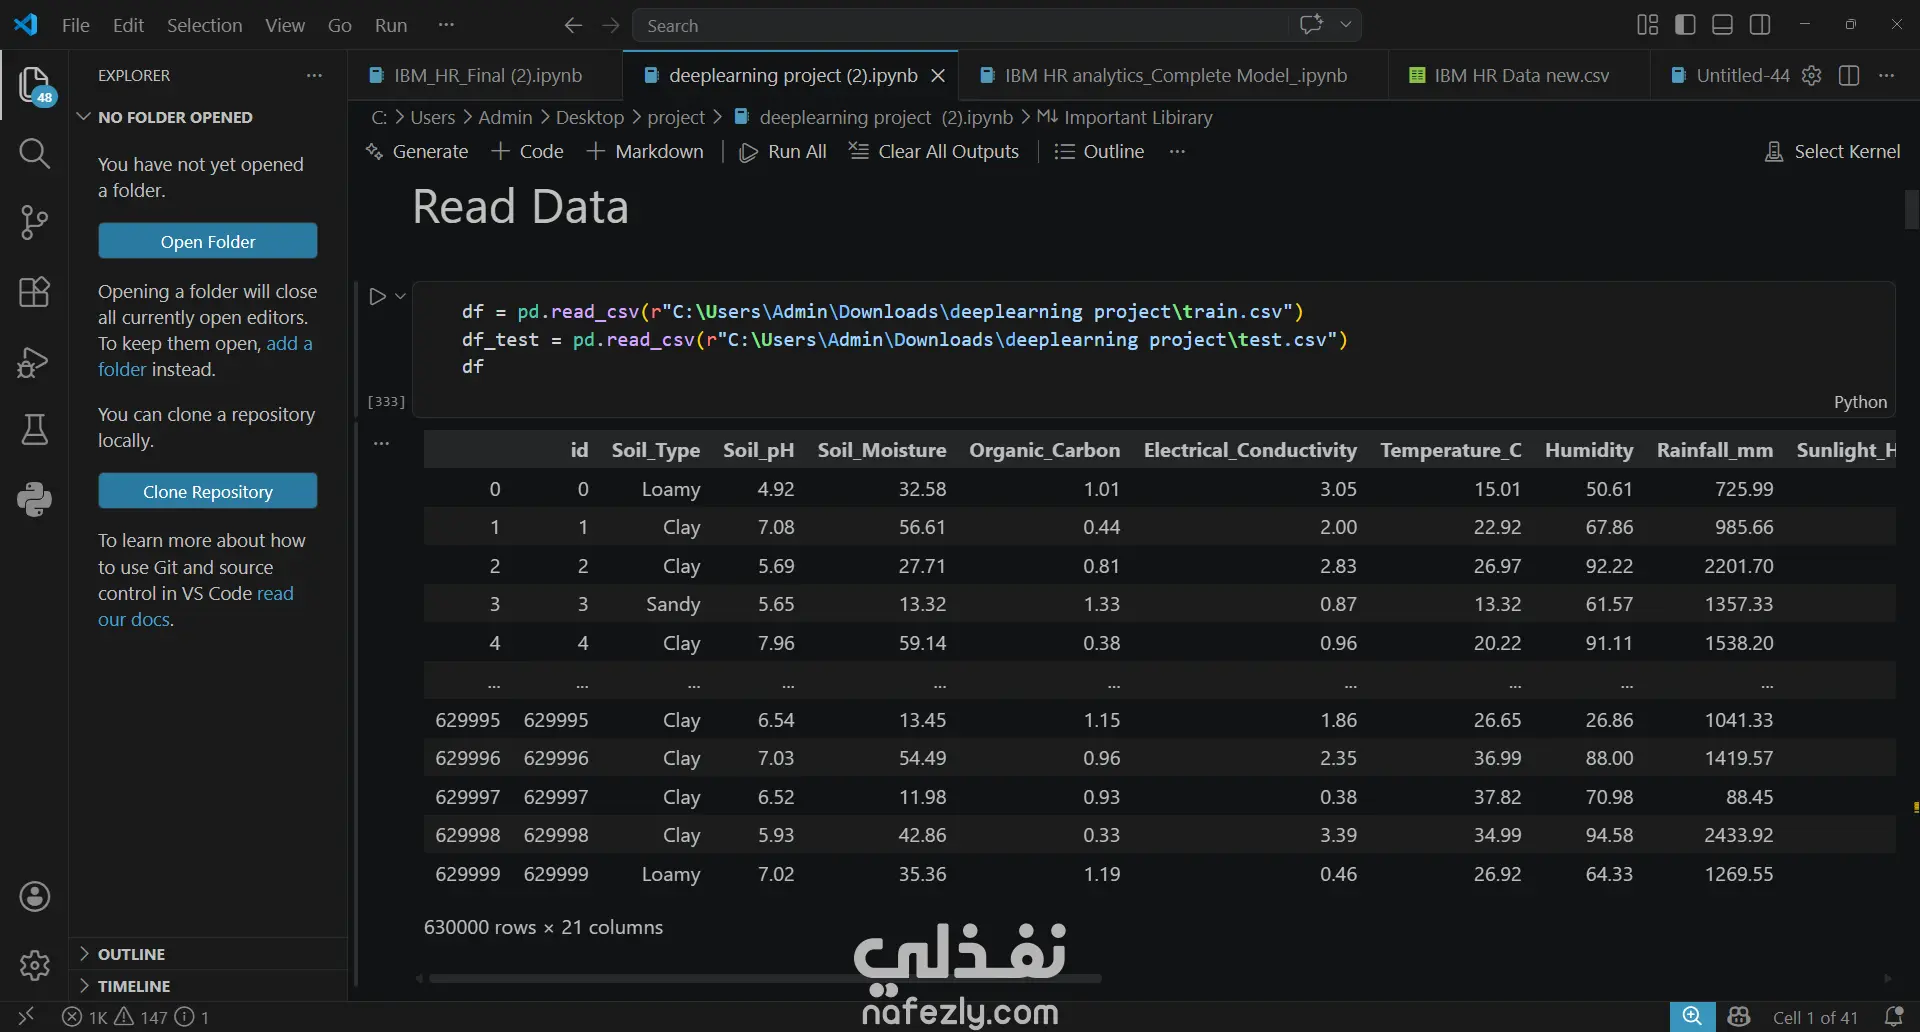Click the Clone Repository button

208,491
